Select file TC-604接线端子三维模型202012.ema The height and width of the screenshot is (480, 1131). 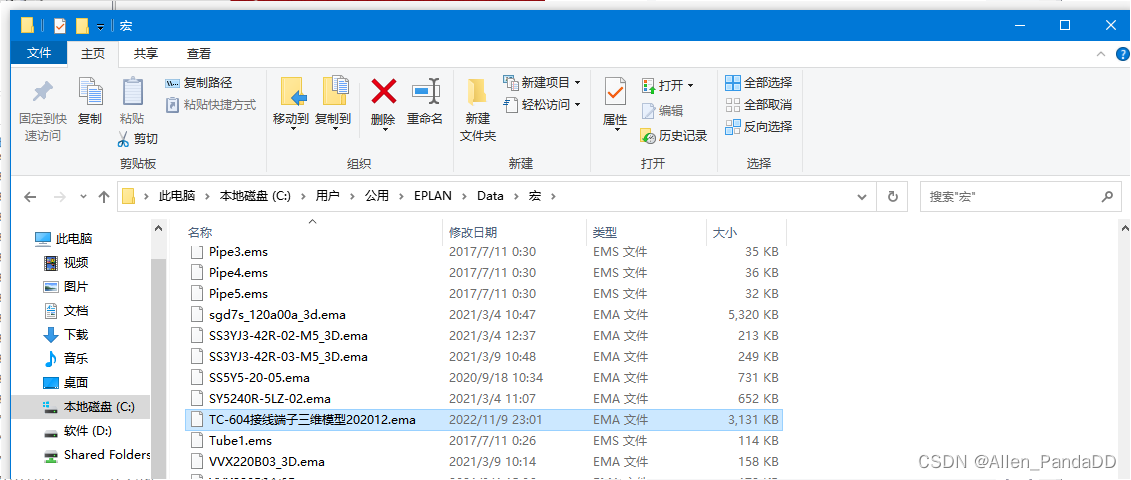[484, 419]
